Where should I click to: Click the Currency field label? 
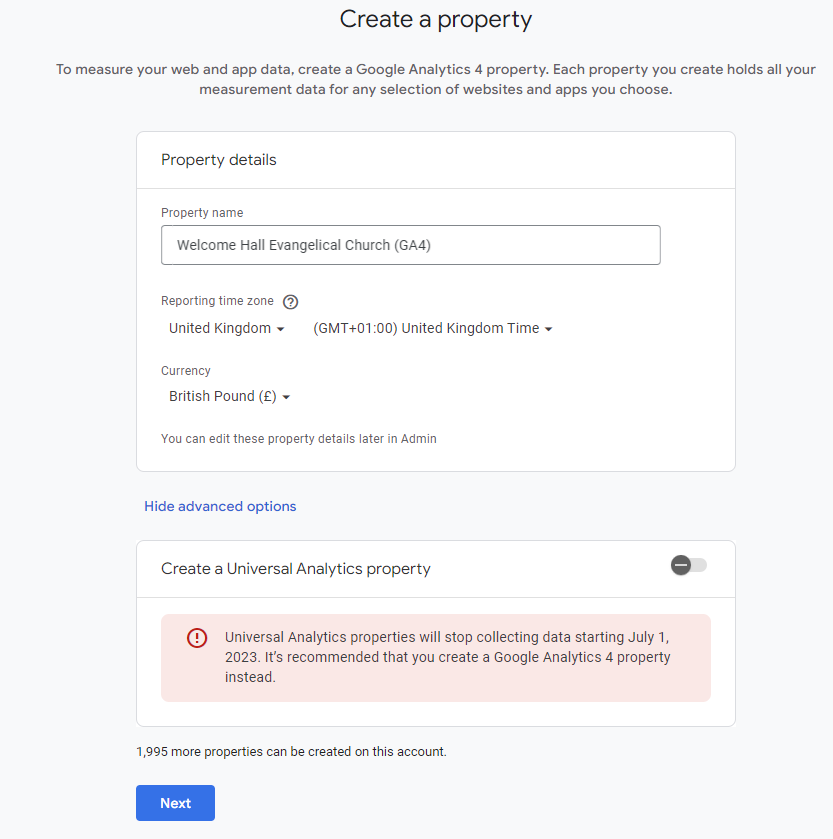pyautogui.click(x=186, y=370)
